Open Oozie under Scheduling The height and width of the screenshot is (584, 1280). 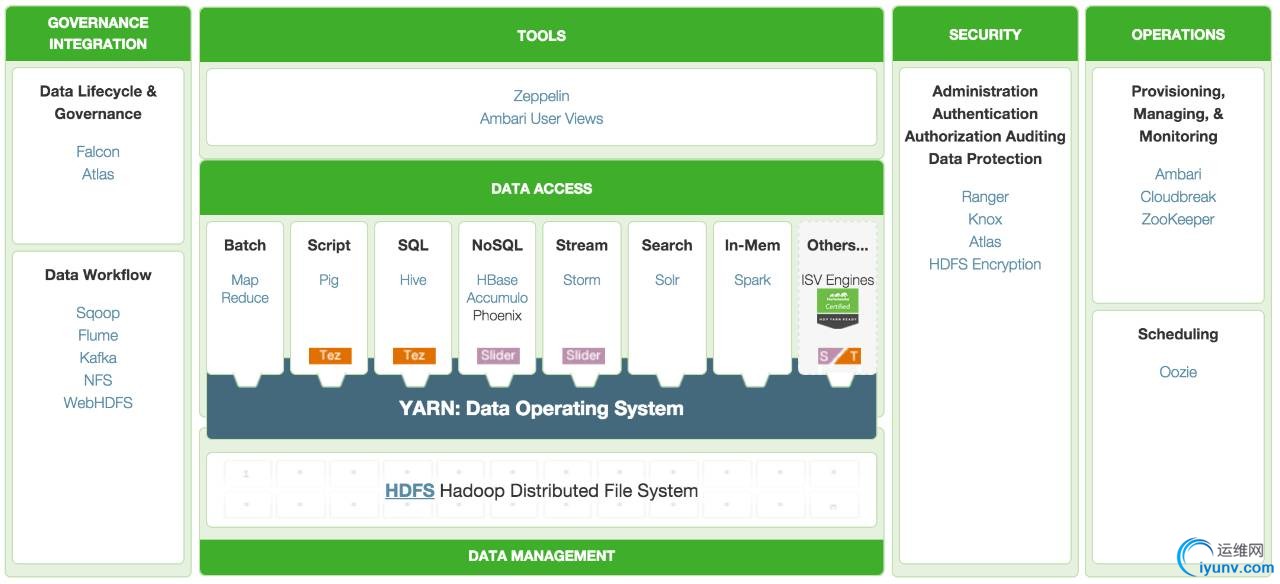pyautogui.click(x=1178, y=372)
